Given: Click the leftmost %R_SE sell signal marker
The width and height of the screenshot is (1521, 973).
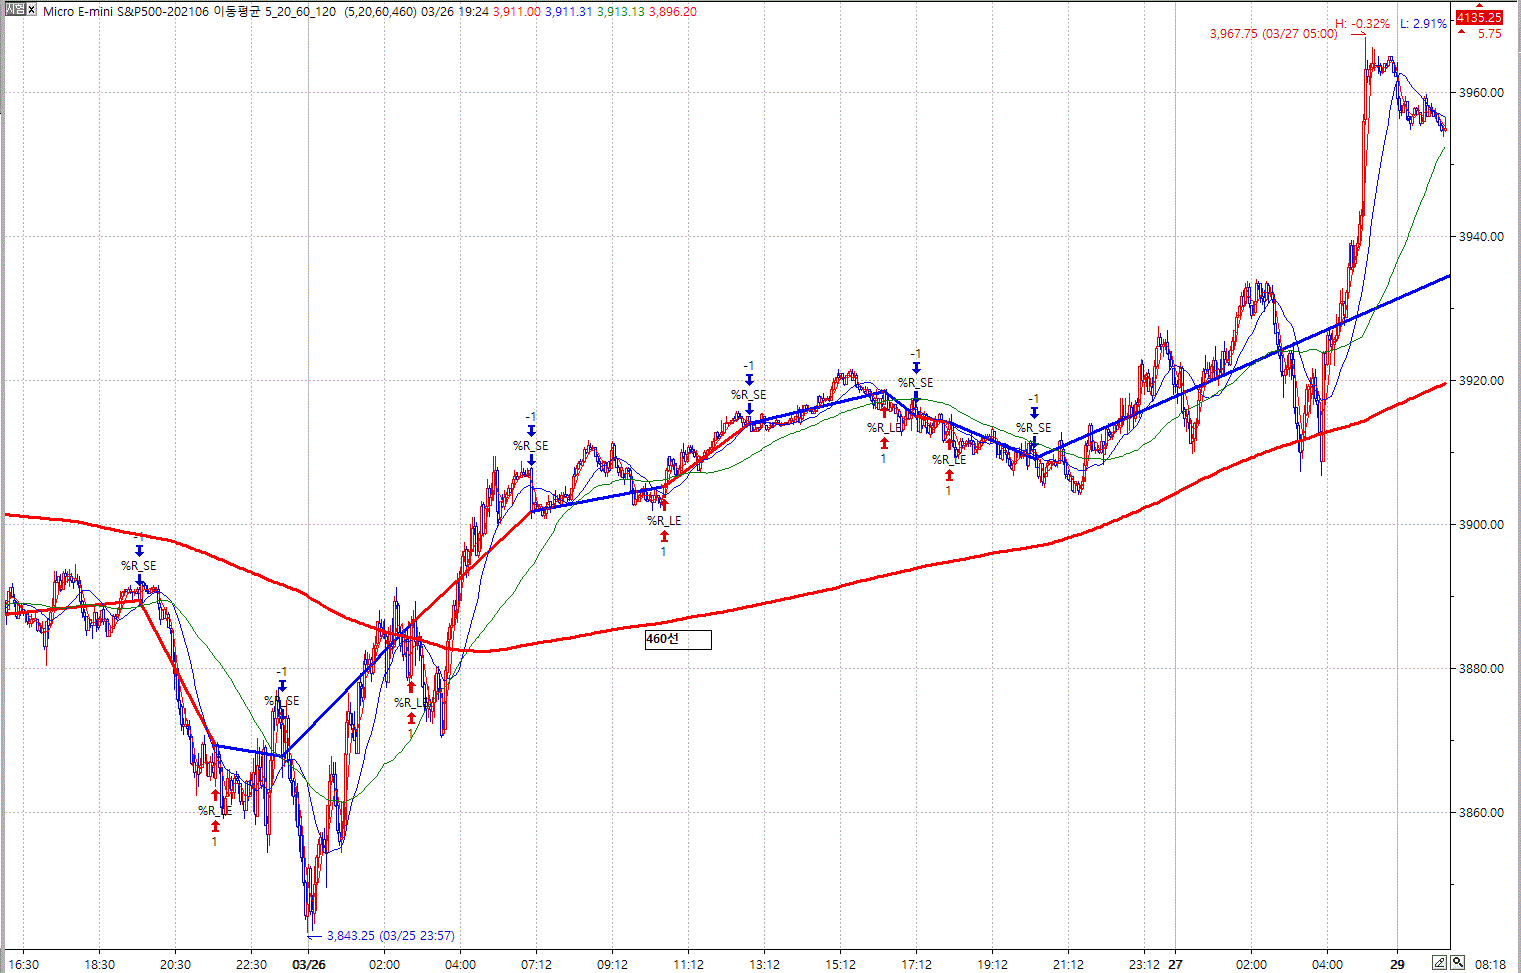Looking at the screenshot, I should (139, 551).
